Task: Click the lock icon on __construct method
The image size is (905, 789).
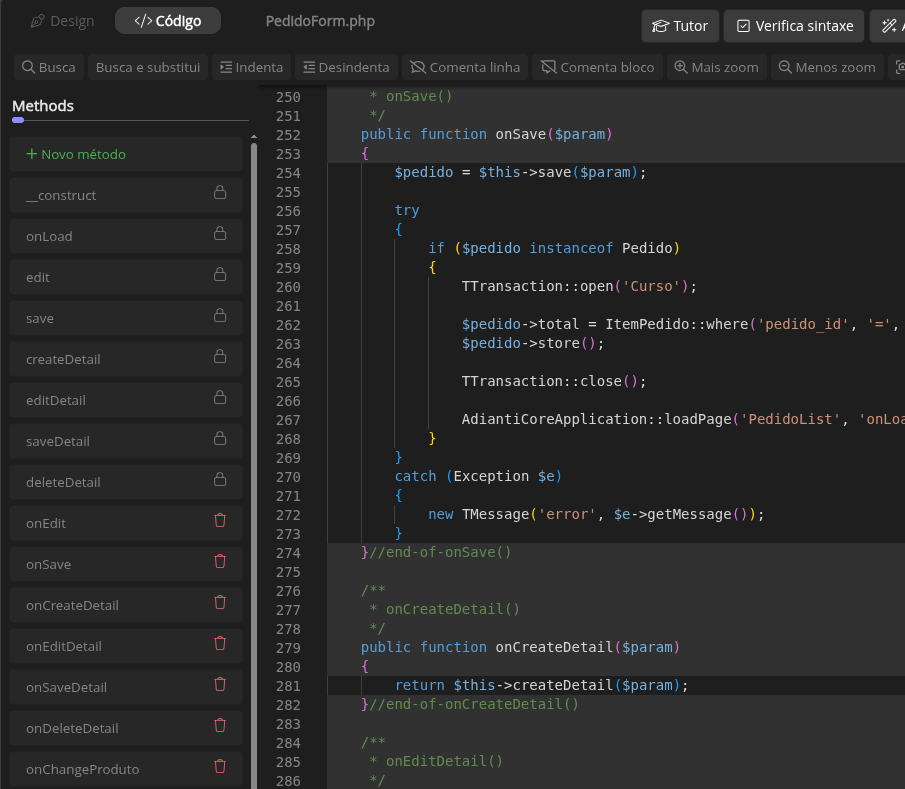Action: (x=220, y=193)
